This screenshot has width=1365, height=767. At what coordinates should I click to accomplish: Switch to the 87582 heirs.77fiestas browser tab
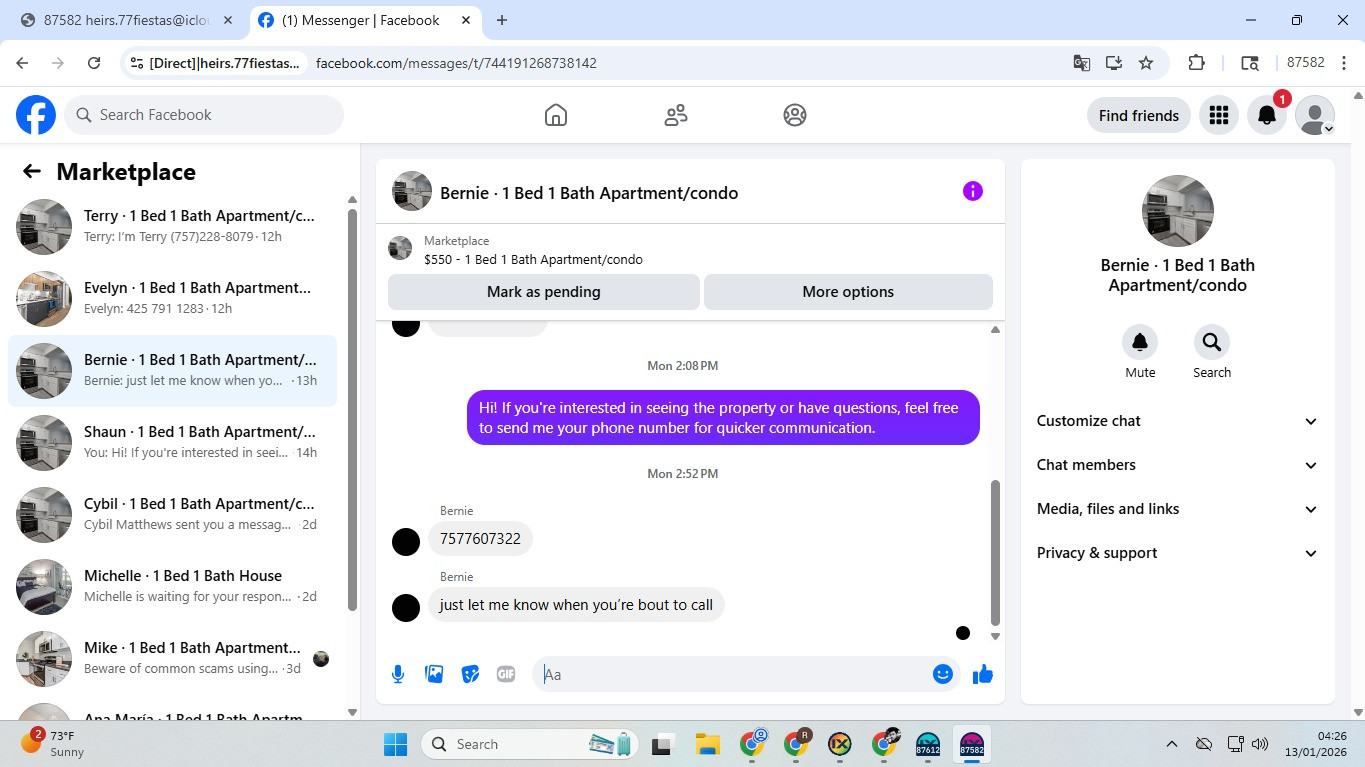[x=126, y=20]
